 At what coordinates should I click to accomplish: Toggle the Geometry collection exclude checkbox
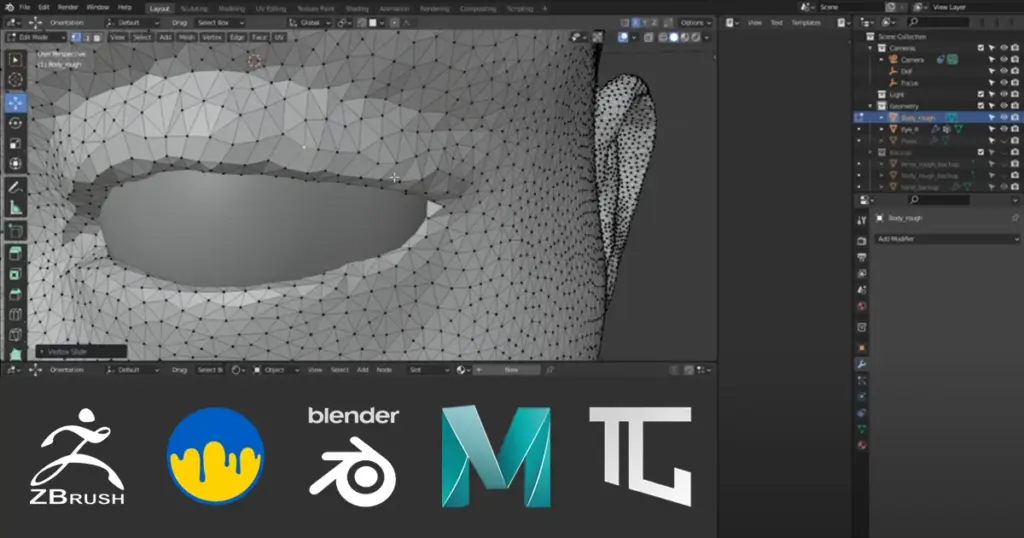click(x=981, y=106)
